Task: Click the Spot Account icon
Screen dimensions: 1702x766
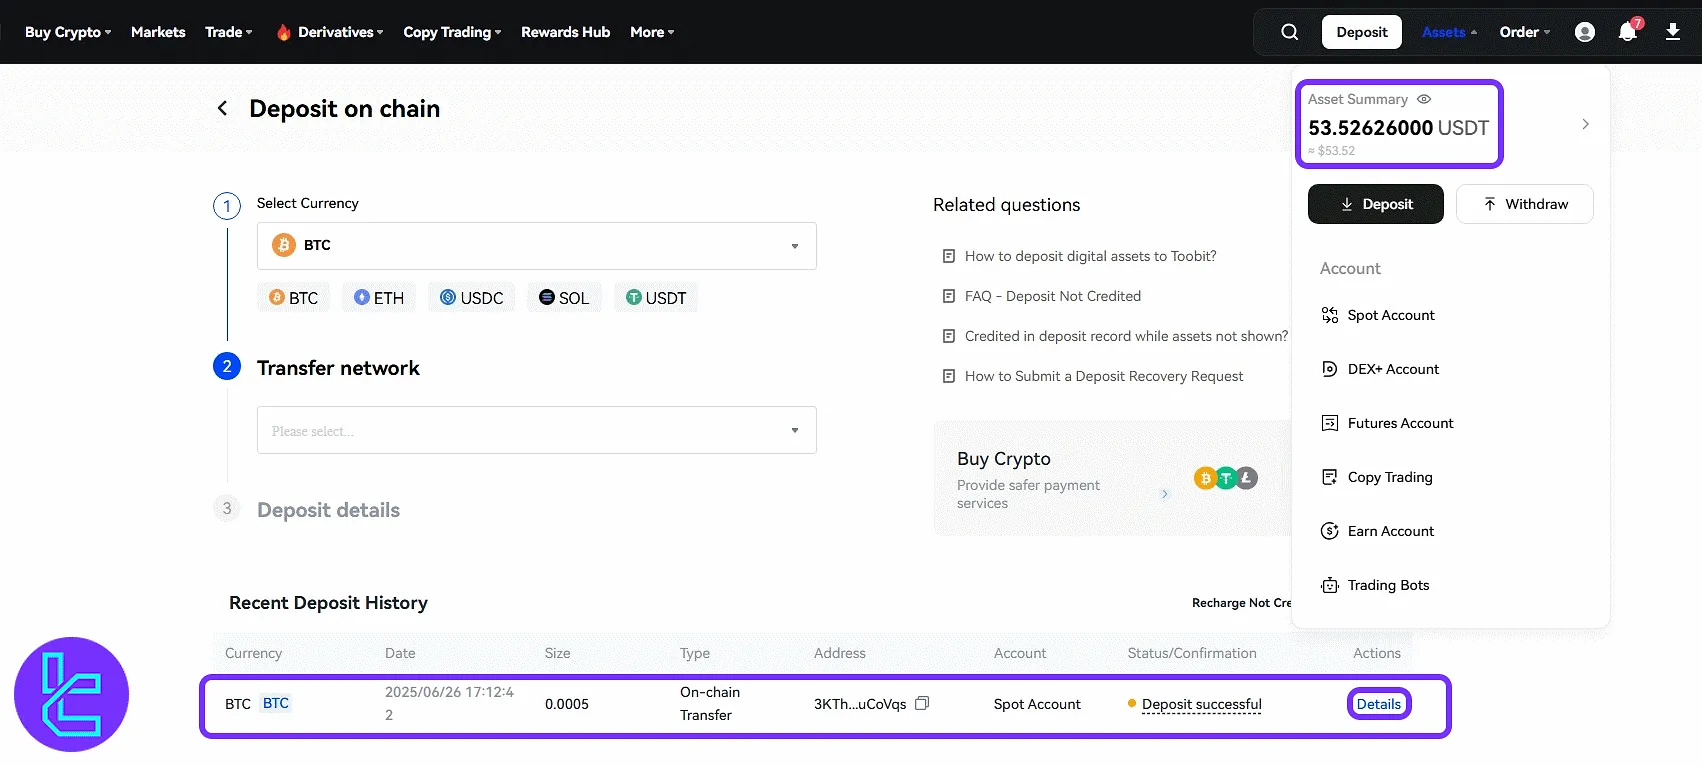Action: [1329, 315]
